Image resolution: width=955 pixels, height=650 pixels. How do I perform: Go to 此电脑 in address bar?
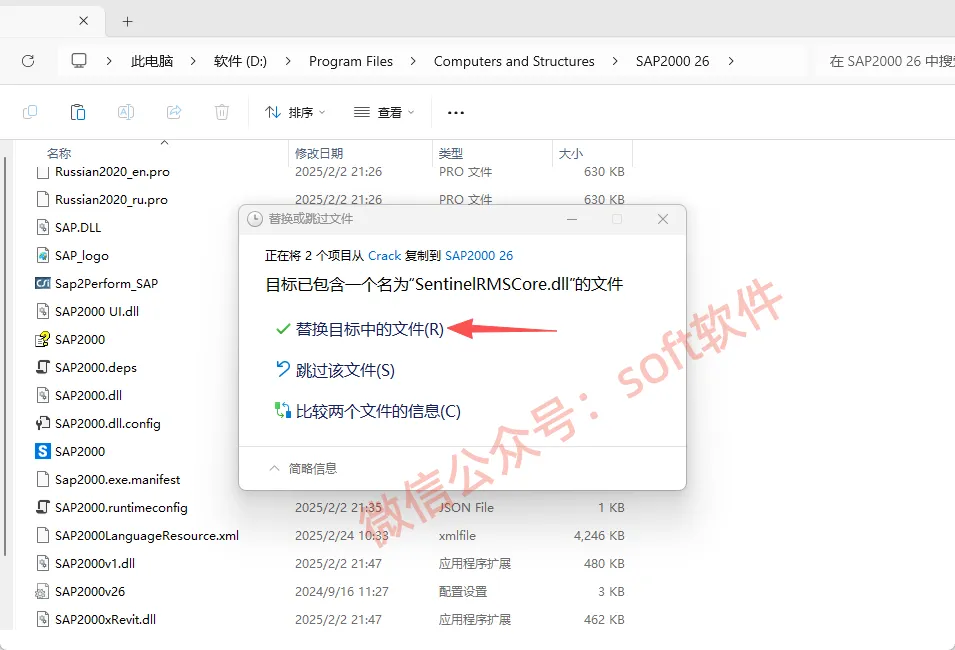click(152, 61)
